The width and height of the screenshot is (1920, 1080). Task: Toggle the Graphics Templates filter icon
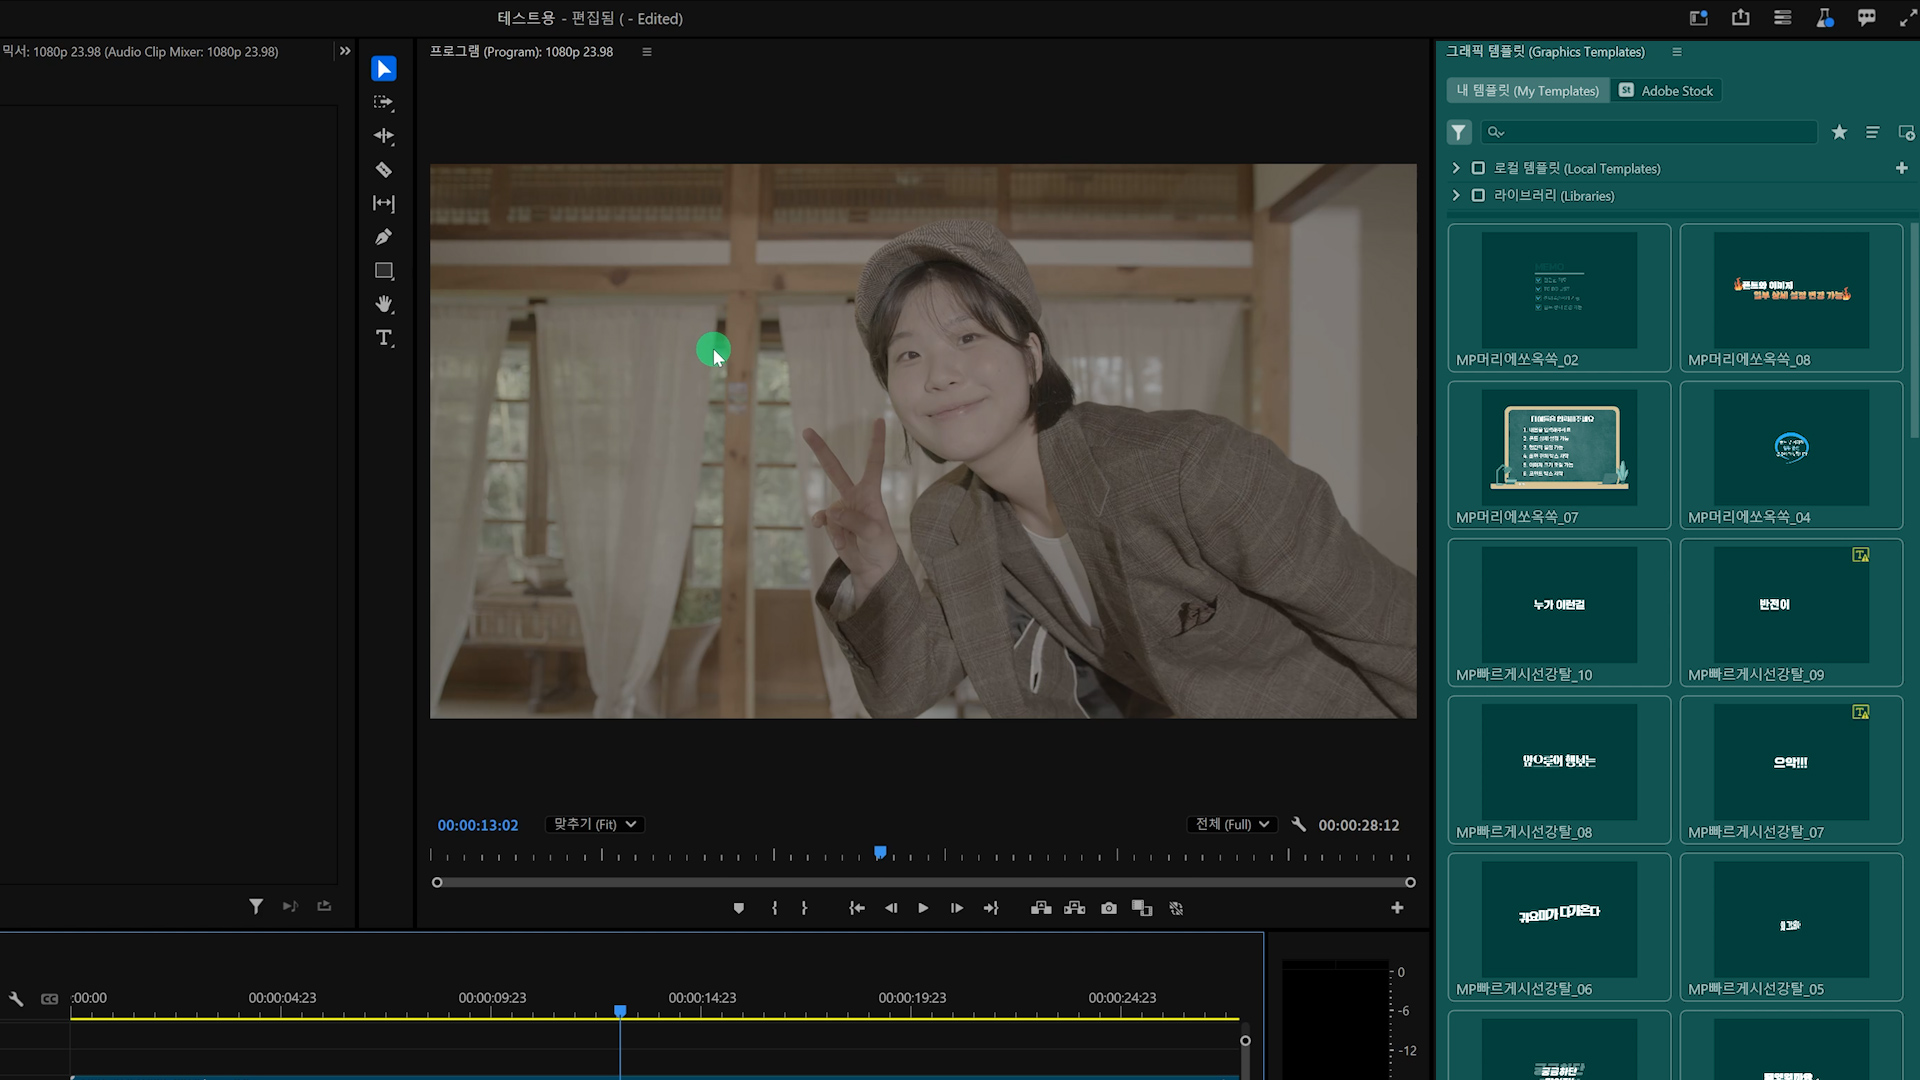point(1459,132)
